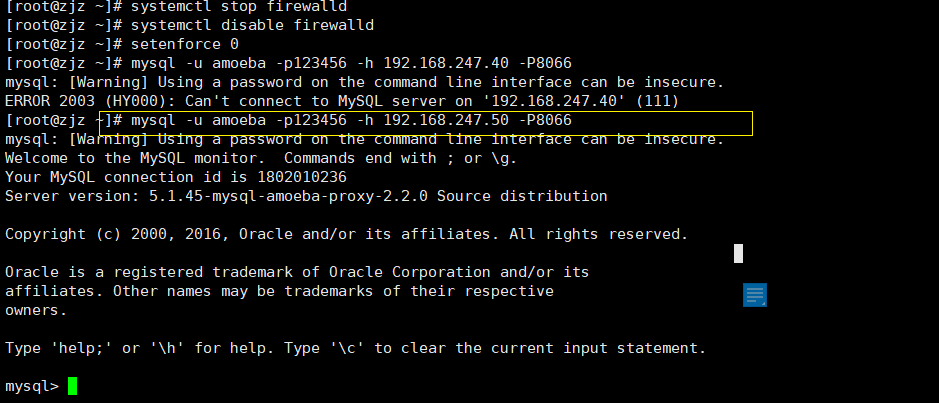Image resolution: width=939 pixels, height=403 pixels.
Task: Click the Copyright (c) 2000, 2016 line
Action: 346,234
